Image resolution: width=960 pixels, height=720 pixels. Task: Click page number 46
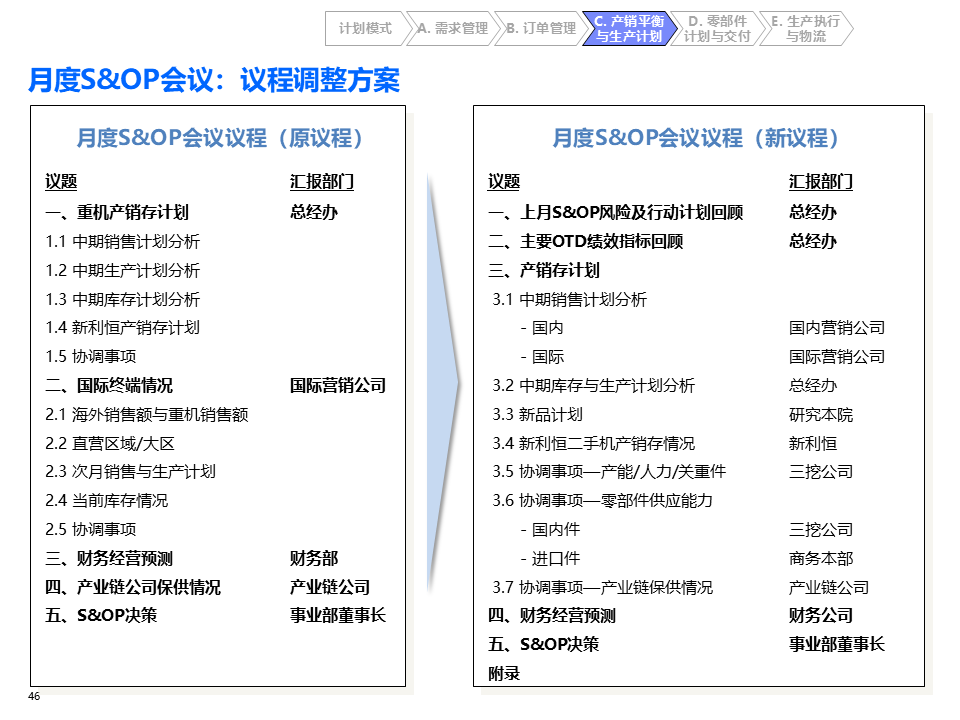(x=34, y=696)
